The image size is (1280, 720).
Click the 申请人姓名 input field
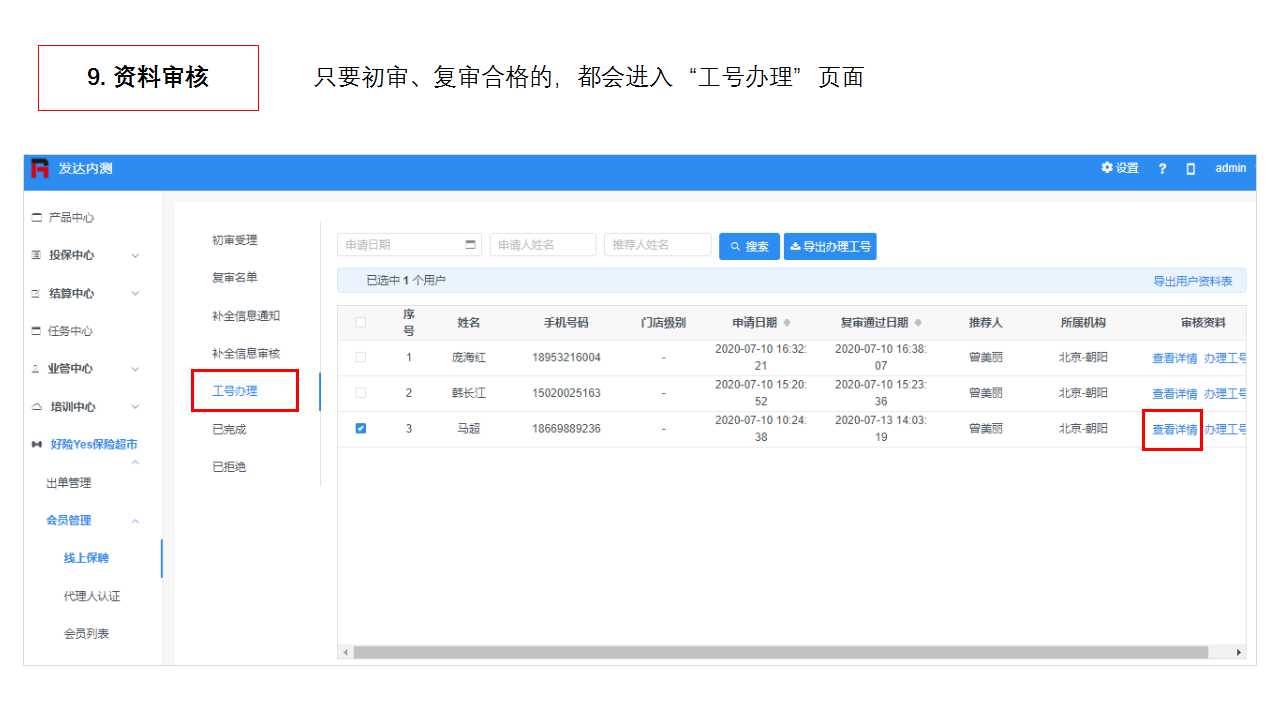tap(542, 245)
